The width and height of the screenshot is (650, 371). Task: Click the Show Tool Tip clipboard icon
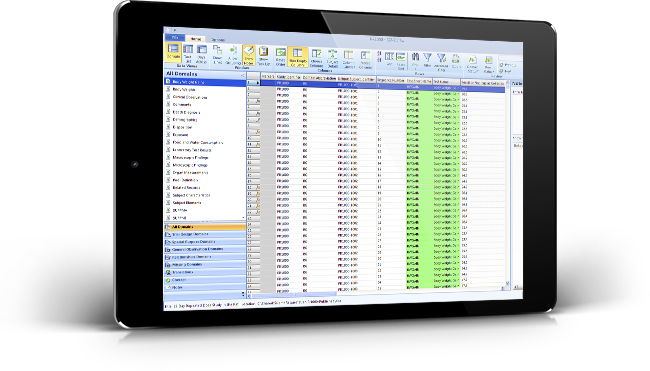pos(263,56)
